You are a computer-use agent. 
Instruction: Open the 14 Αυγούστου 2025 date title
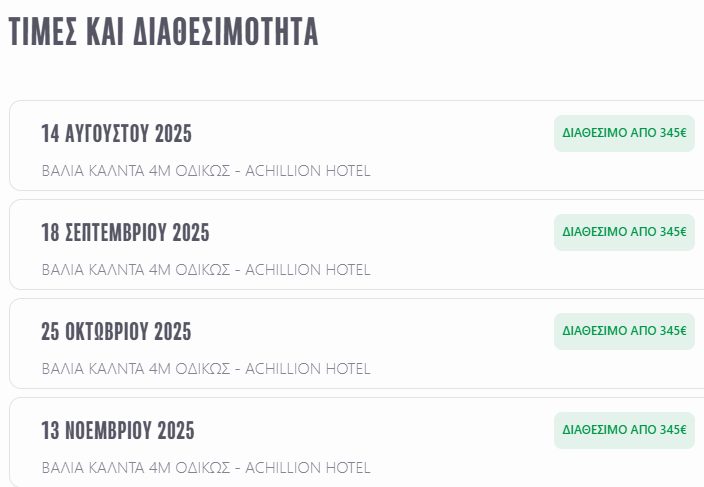pyautogui.click(x=116, y=134)
